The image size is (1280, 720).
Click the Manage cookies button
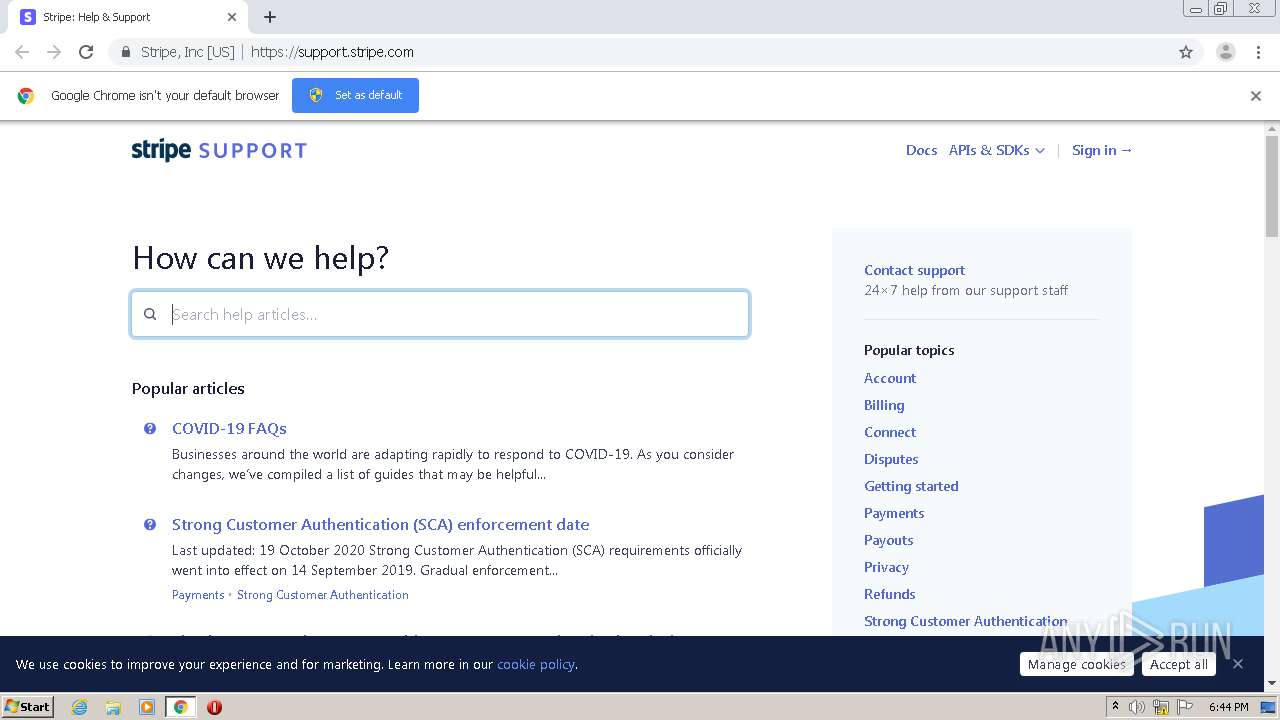1077,664
